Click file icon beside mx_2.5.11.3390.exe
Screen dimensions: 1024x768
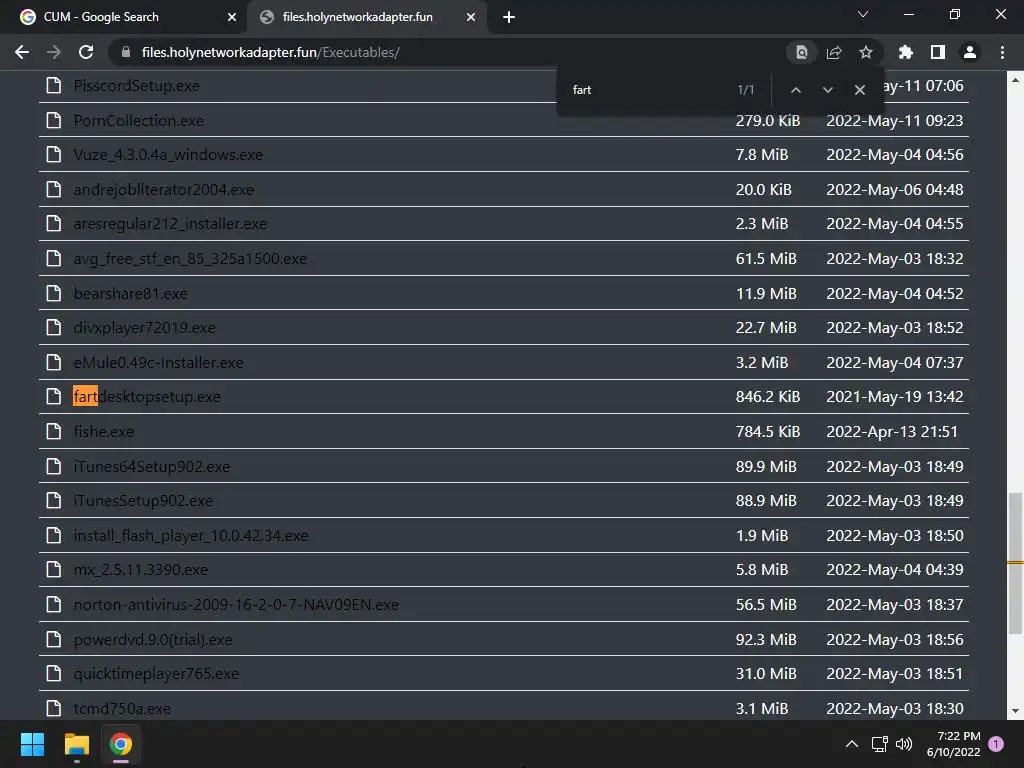tap(54, 569)
